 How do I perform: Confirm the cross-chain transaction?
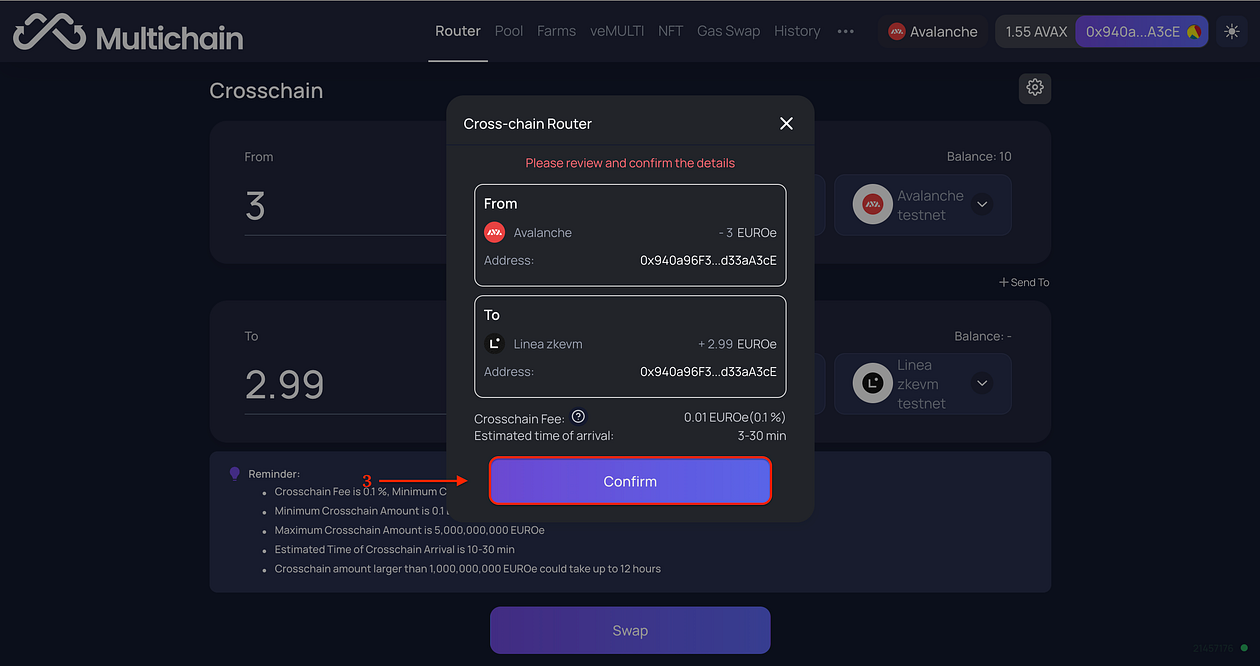(630, 481)
